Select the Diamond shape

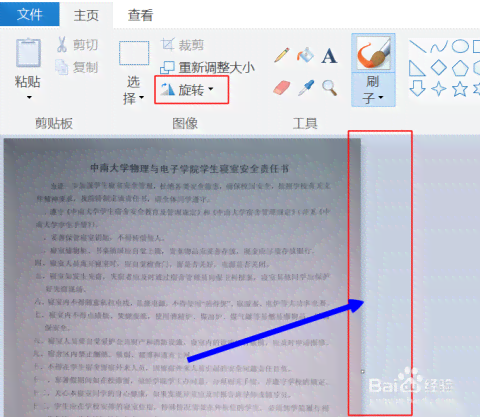pyautogui.click(x=439, y=68)
